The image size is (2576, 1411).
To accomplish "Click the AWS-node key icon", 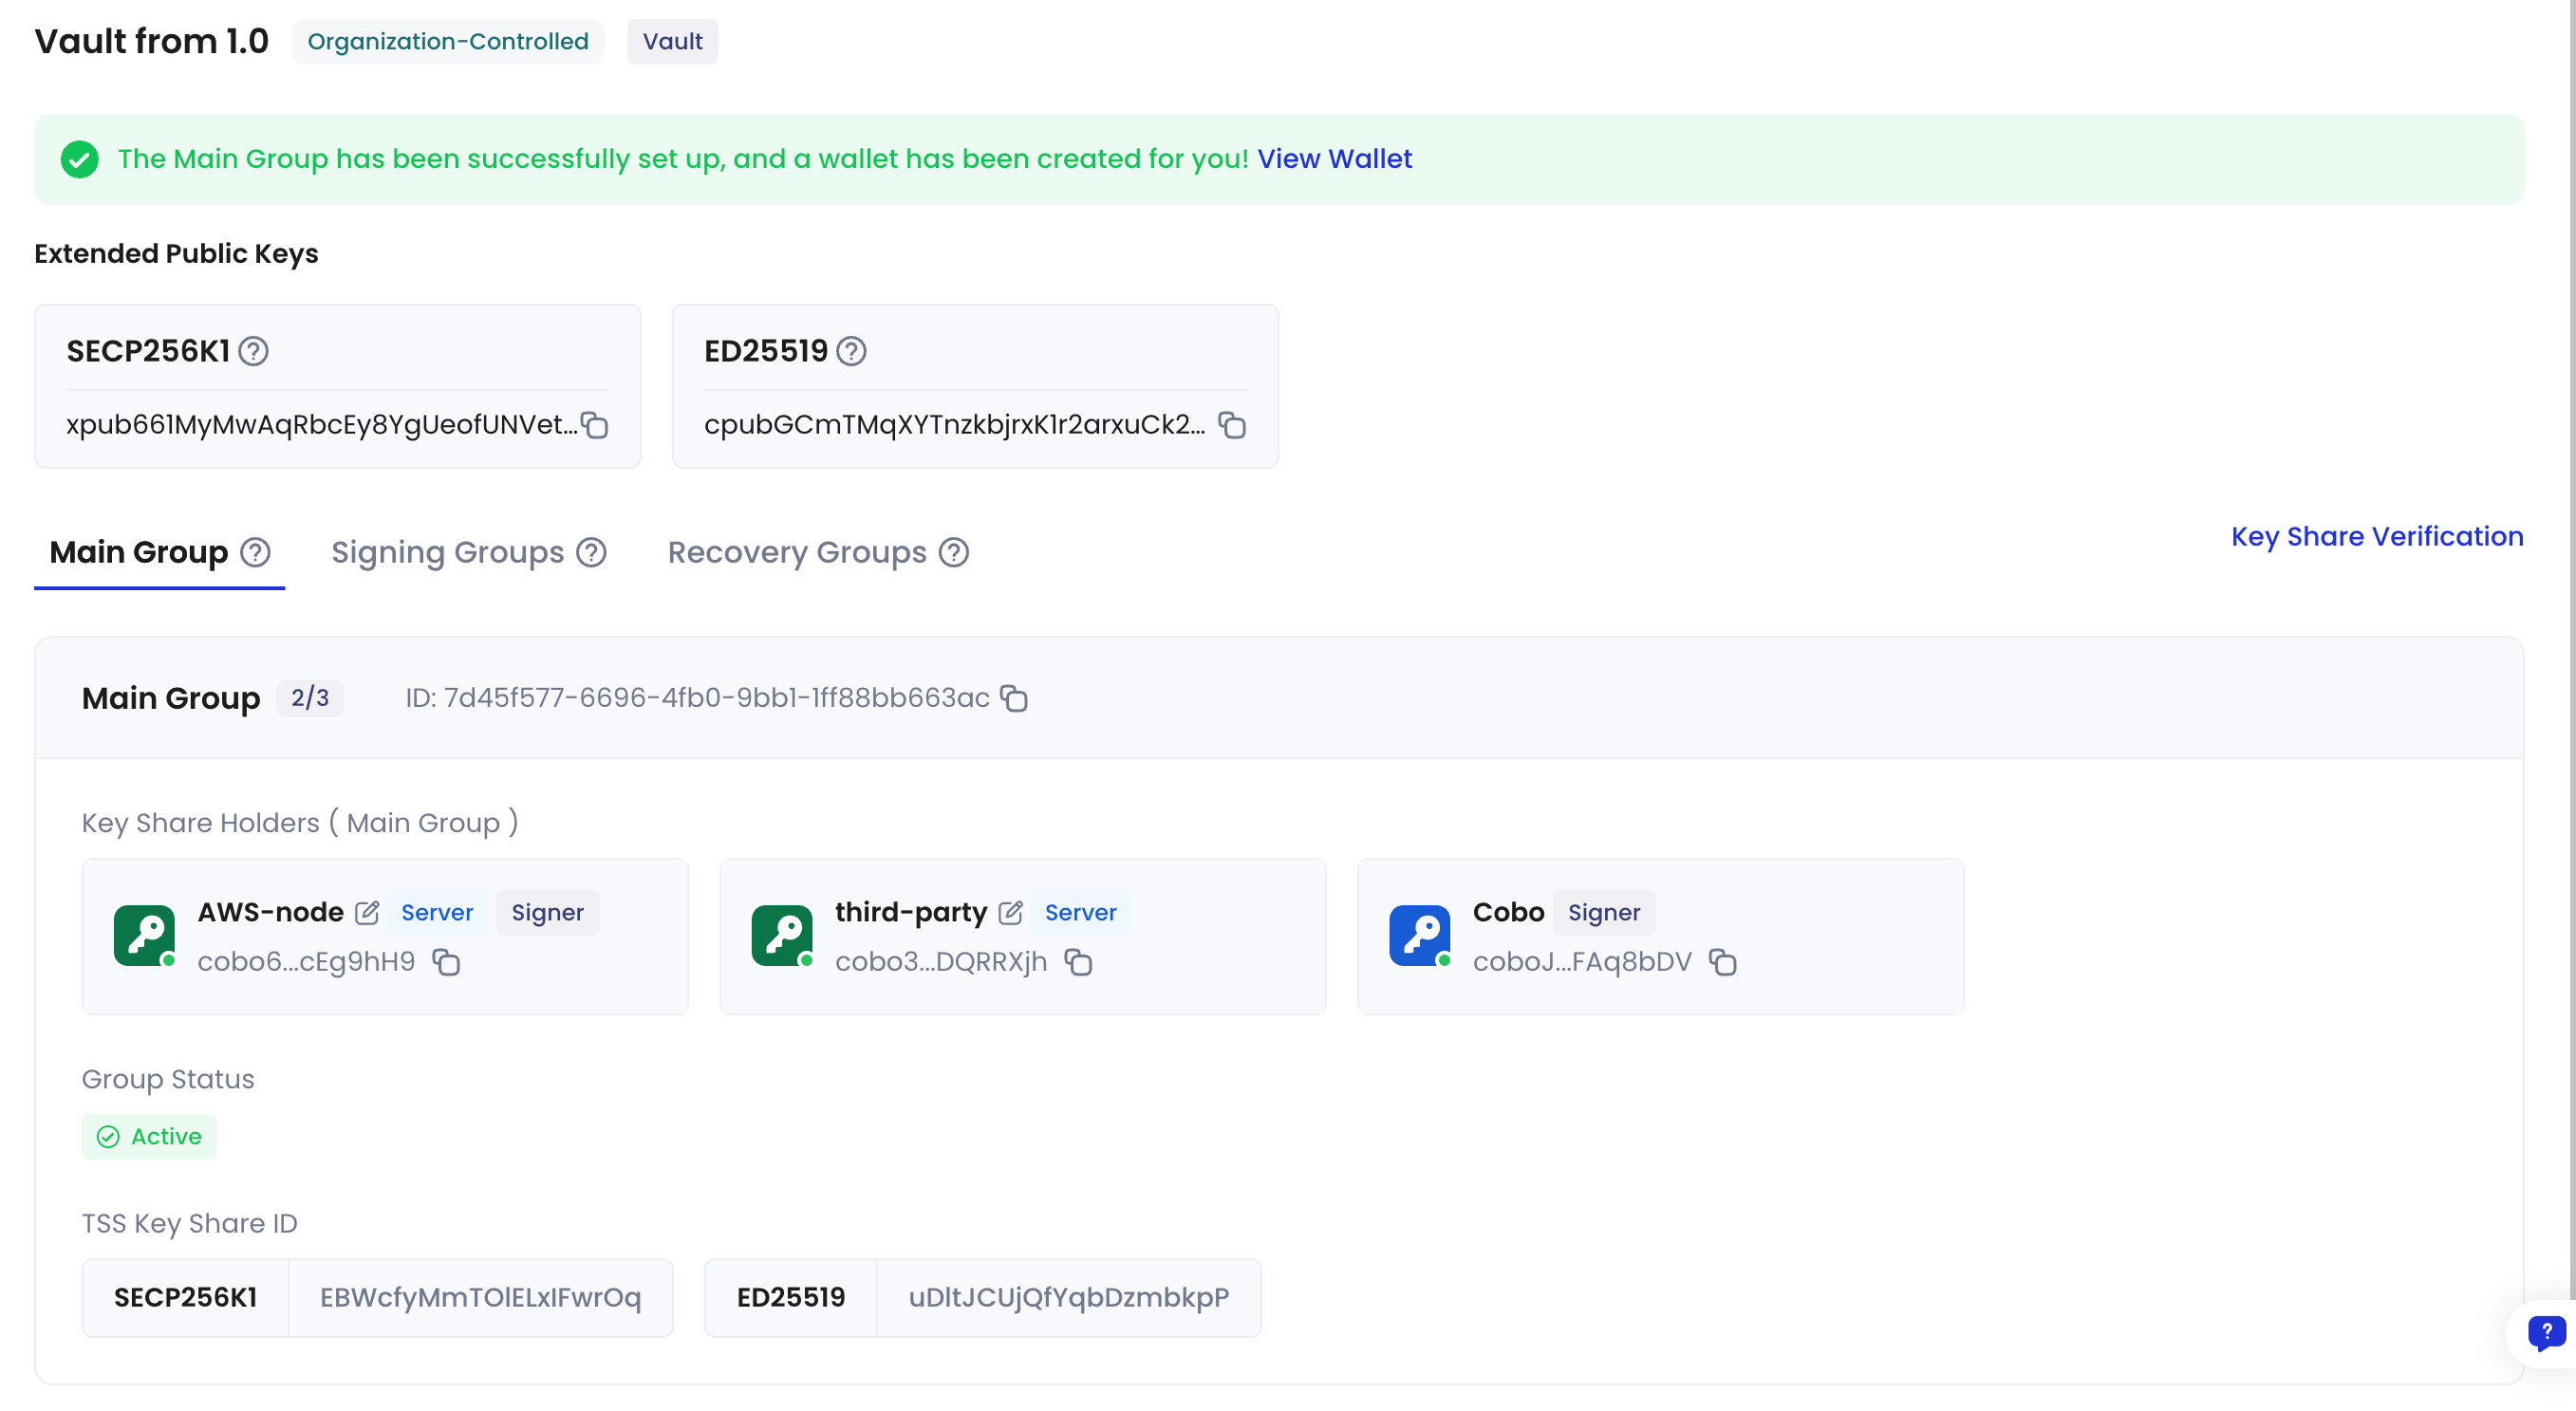I will (x=145, y=935).
